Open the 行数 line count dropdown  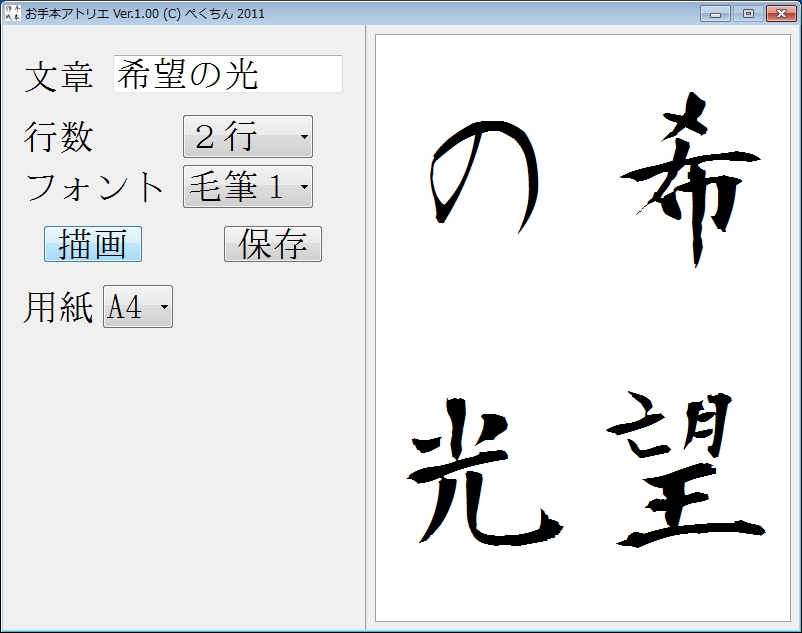pyautogui.click(x=247, y=138)
